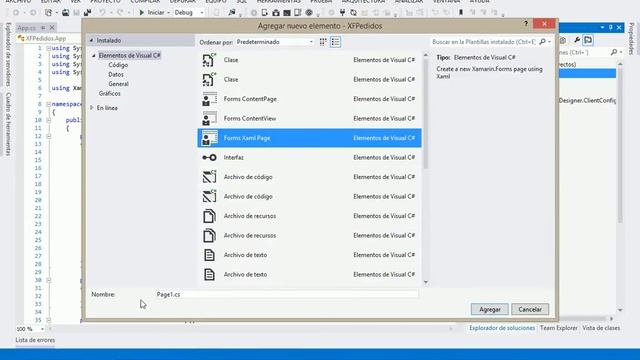Select the Gráficos category
This screenshot has width=640, height=360.
point(109,93)
